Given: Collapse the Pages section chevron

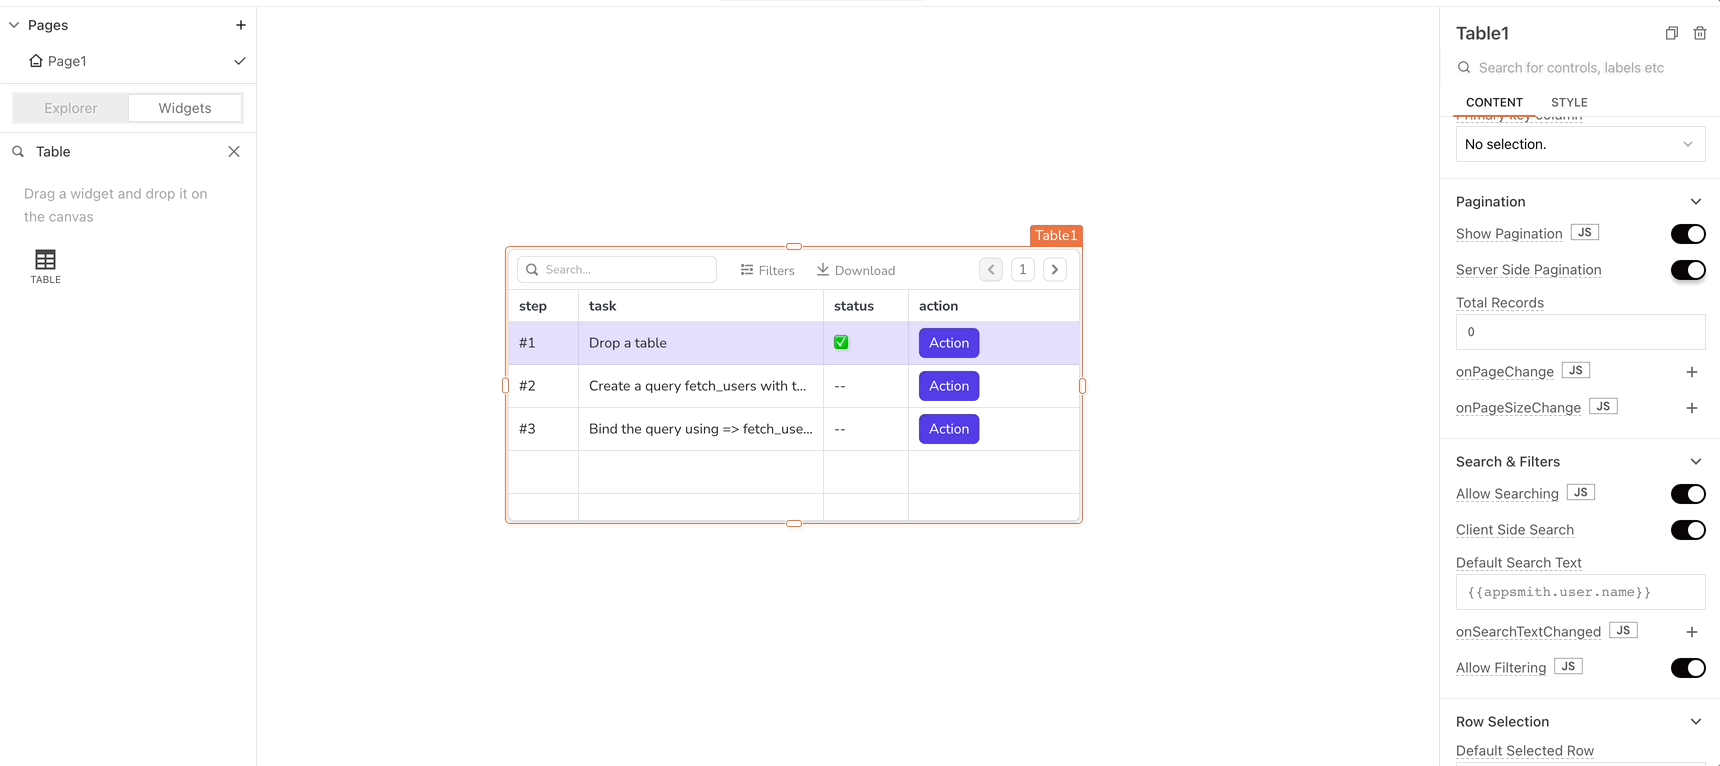Looking at the screenshot, I should [x=14, y=25].
